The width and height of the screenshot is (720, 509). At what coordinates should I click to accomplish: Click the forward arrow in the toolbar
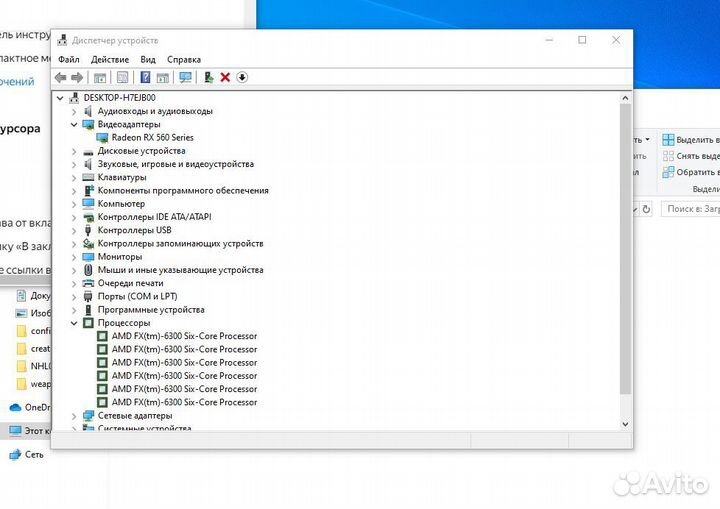click(77, 77)
